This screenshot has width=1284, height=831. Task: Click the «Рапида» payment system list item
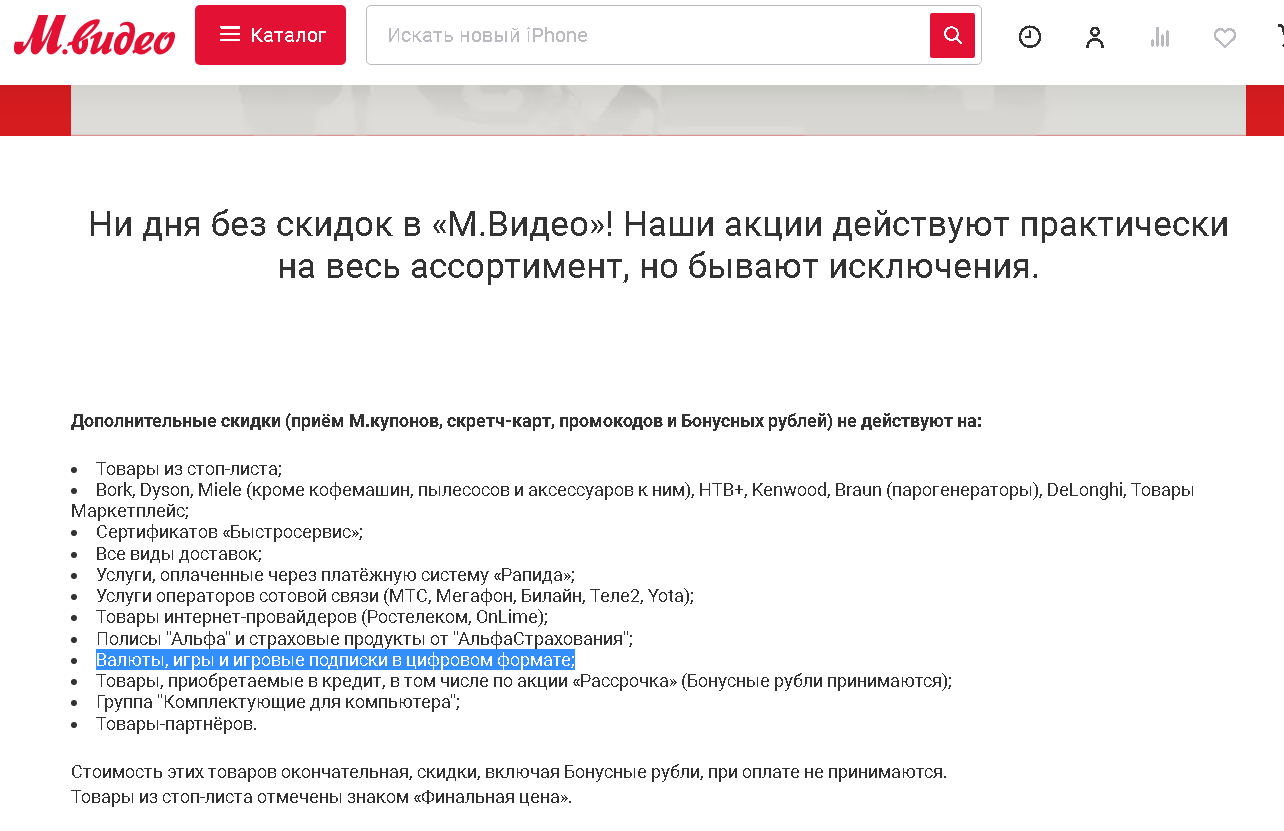click(x=335, y=575)
